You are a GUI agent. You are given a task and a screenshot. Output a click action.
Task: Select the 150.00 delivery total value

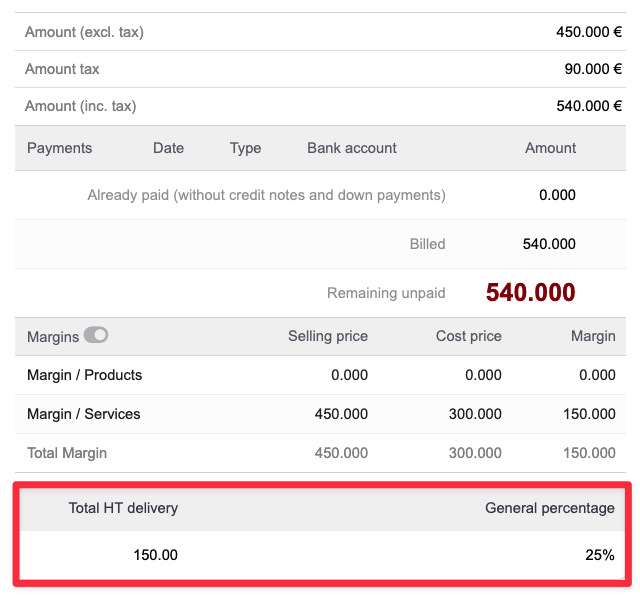pyautogui.click(x=155, y=554)
